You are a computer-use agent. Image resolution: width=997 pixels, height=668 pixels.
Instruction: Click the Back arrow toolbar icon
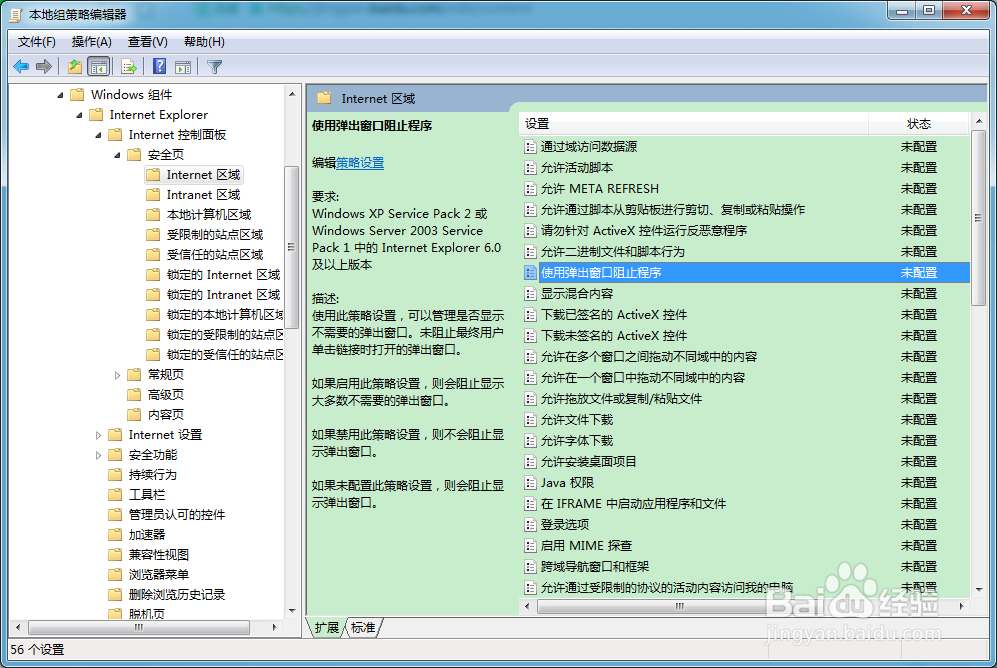click(21, 66)
